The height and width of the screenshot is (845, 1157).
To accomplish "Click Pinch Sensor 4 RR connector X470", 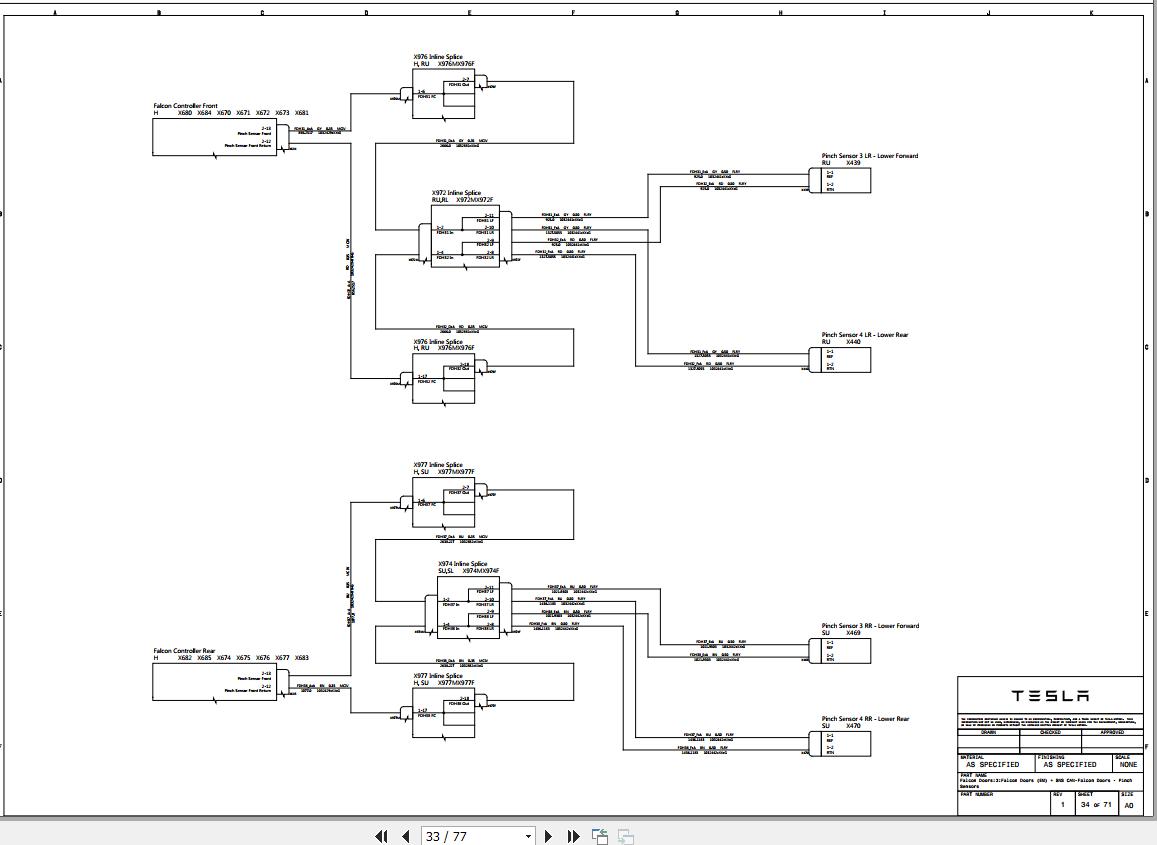I will [840, 743].
